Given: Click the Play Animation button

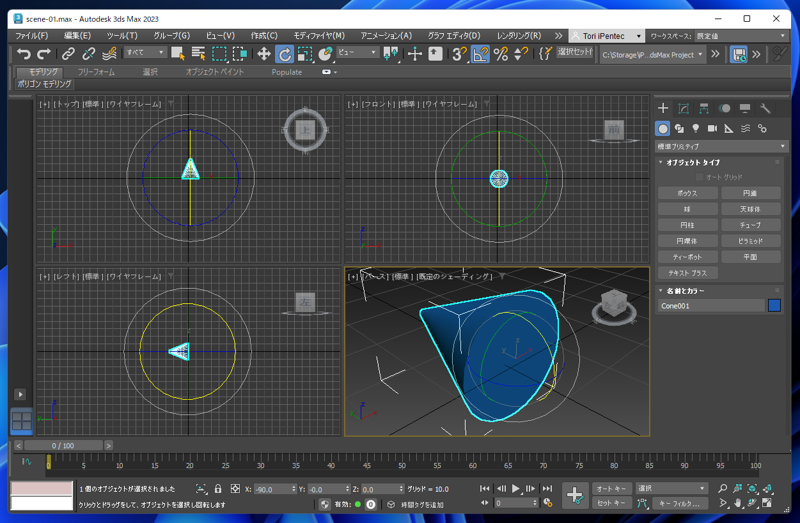Looking at the screenshot, I should (515, 488).
